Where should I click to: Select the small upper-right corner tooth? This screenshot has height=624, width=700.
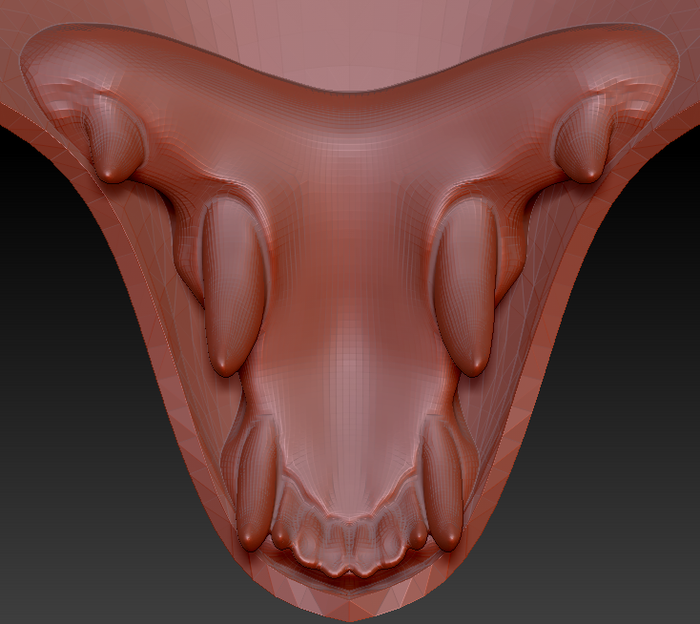[583, 139]
